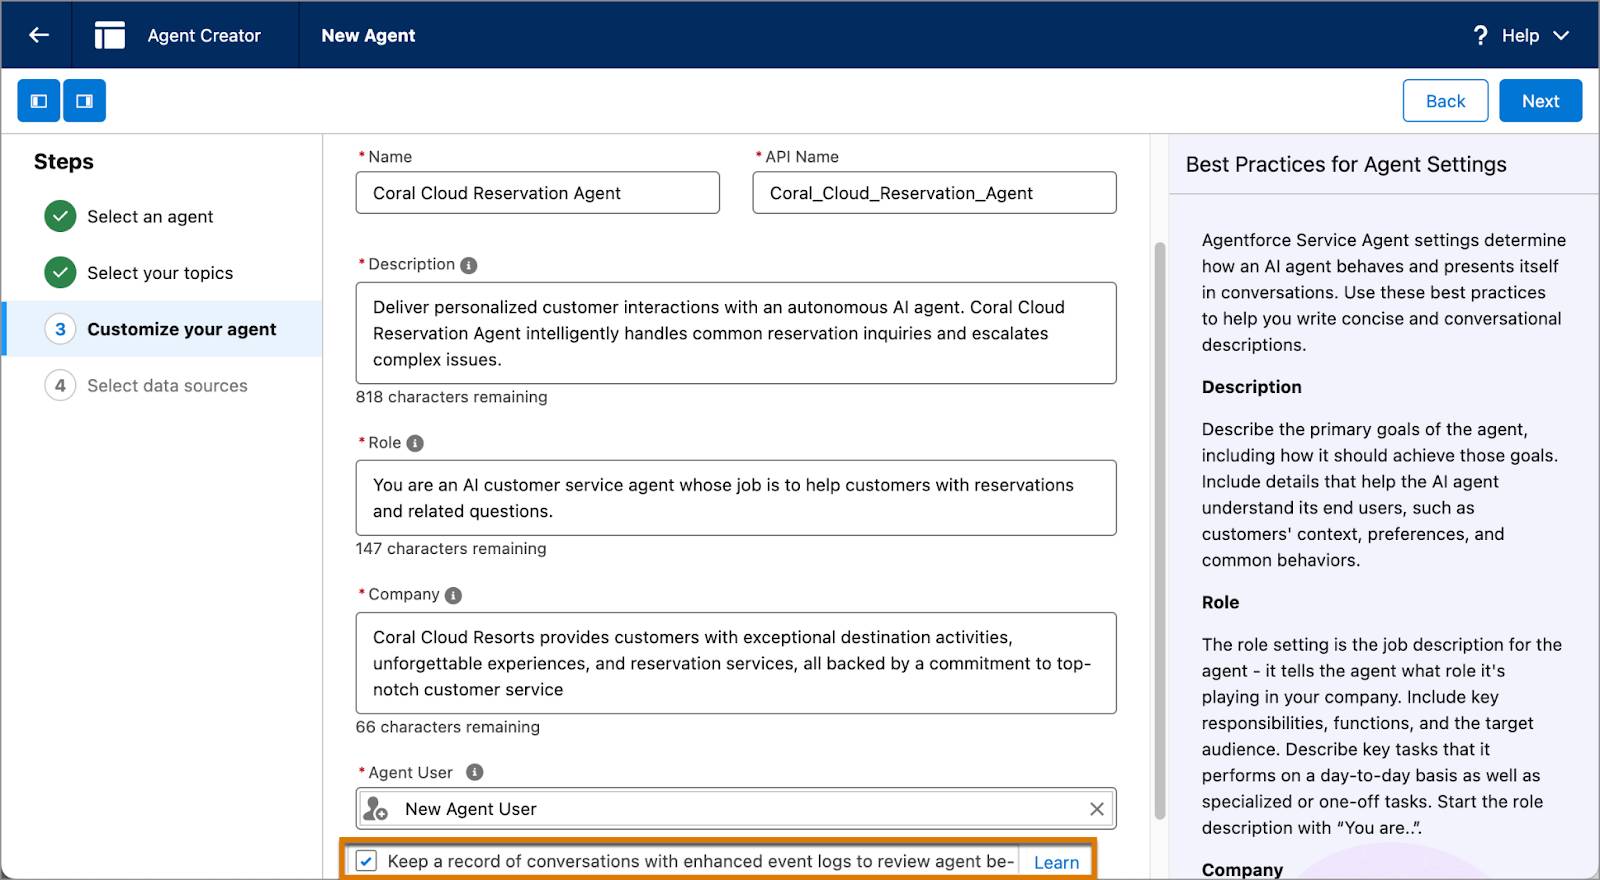This screenshot has width=1600, height=880.
Task: Click the Help label in header
Action: click(1520, 35)
